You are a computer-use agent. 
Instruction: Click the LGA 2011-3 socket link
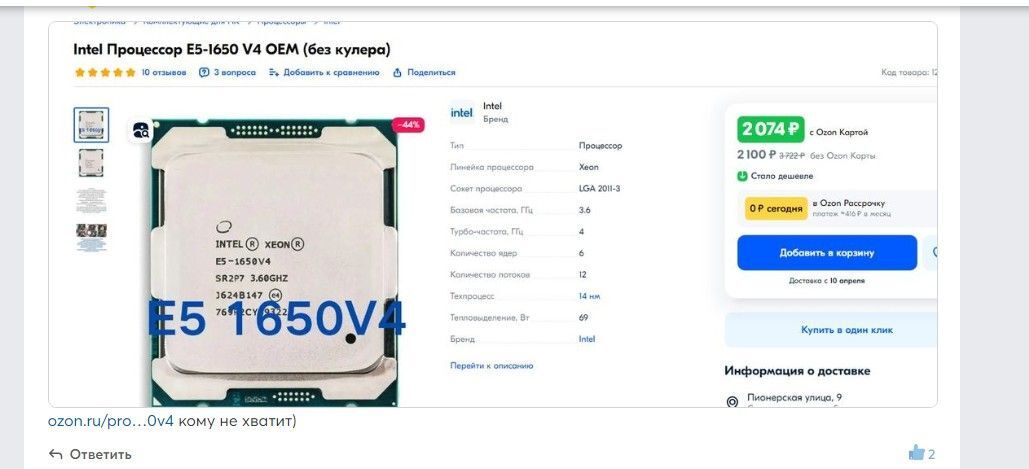click(599, 189)
